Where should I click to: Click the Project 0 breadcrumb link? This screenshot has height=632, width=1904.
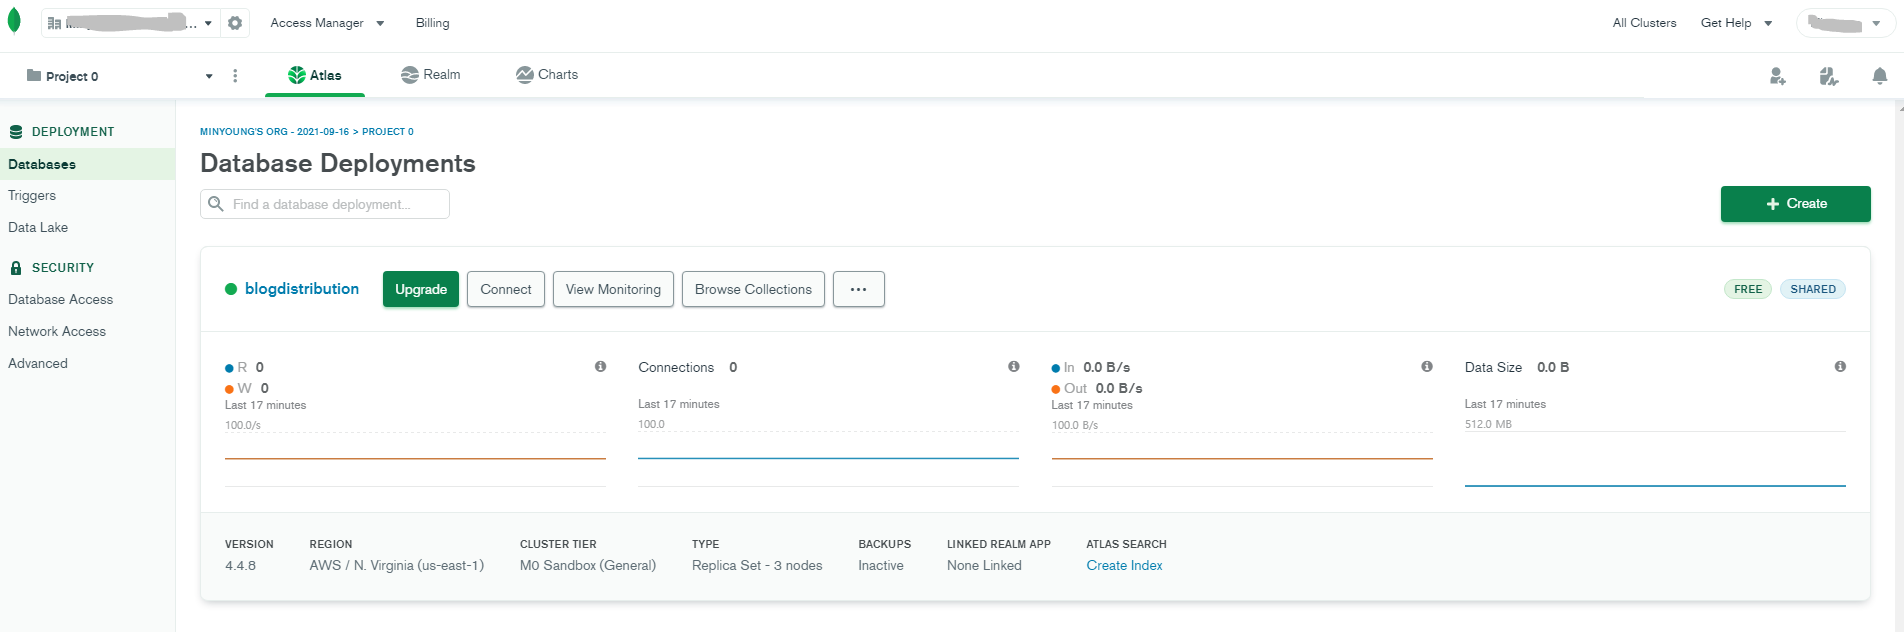388,132
